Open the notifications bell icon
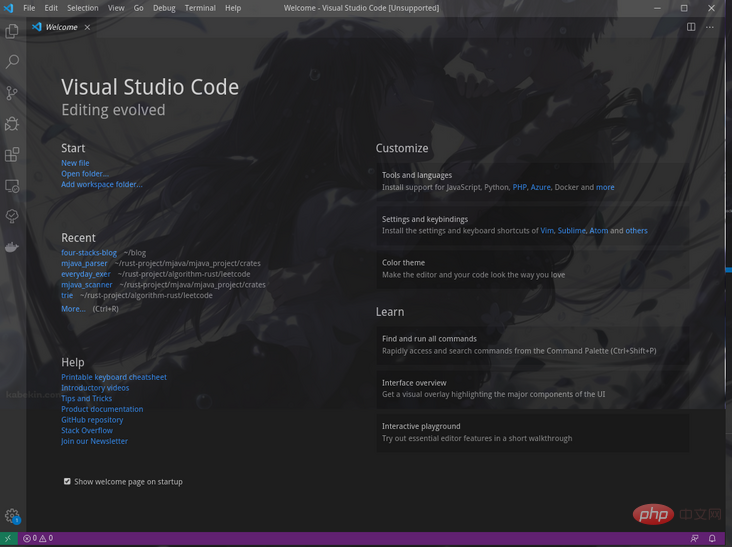The height and width of the screenshot is (547, 732). (712, 539)
